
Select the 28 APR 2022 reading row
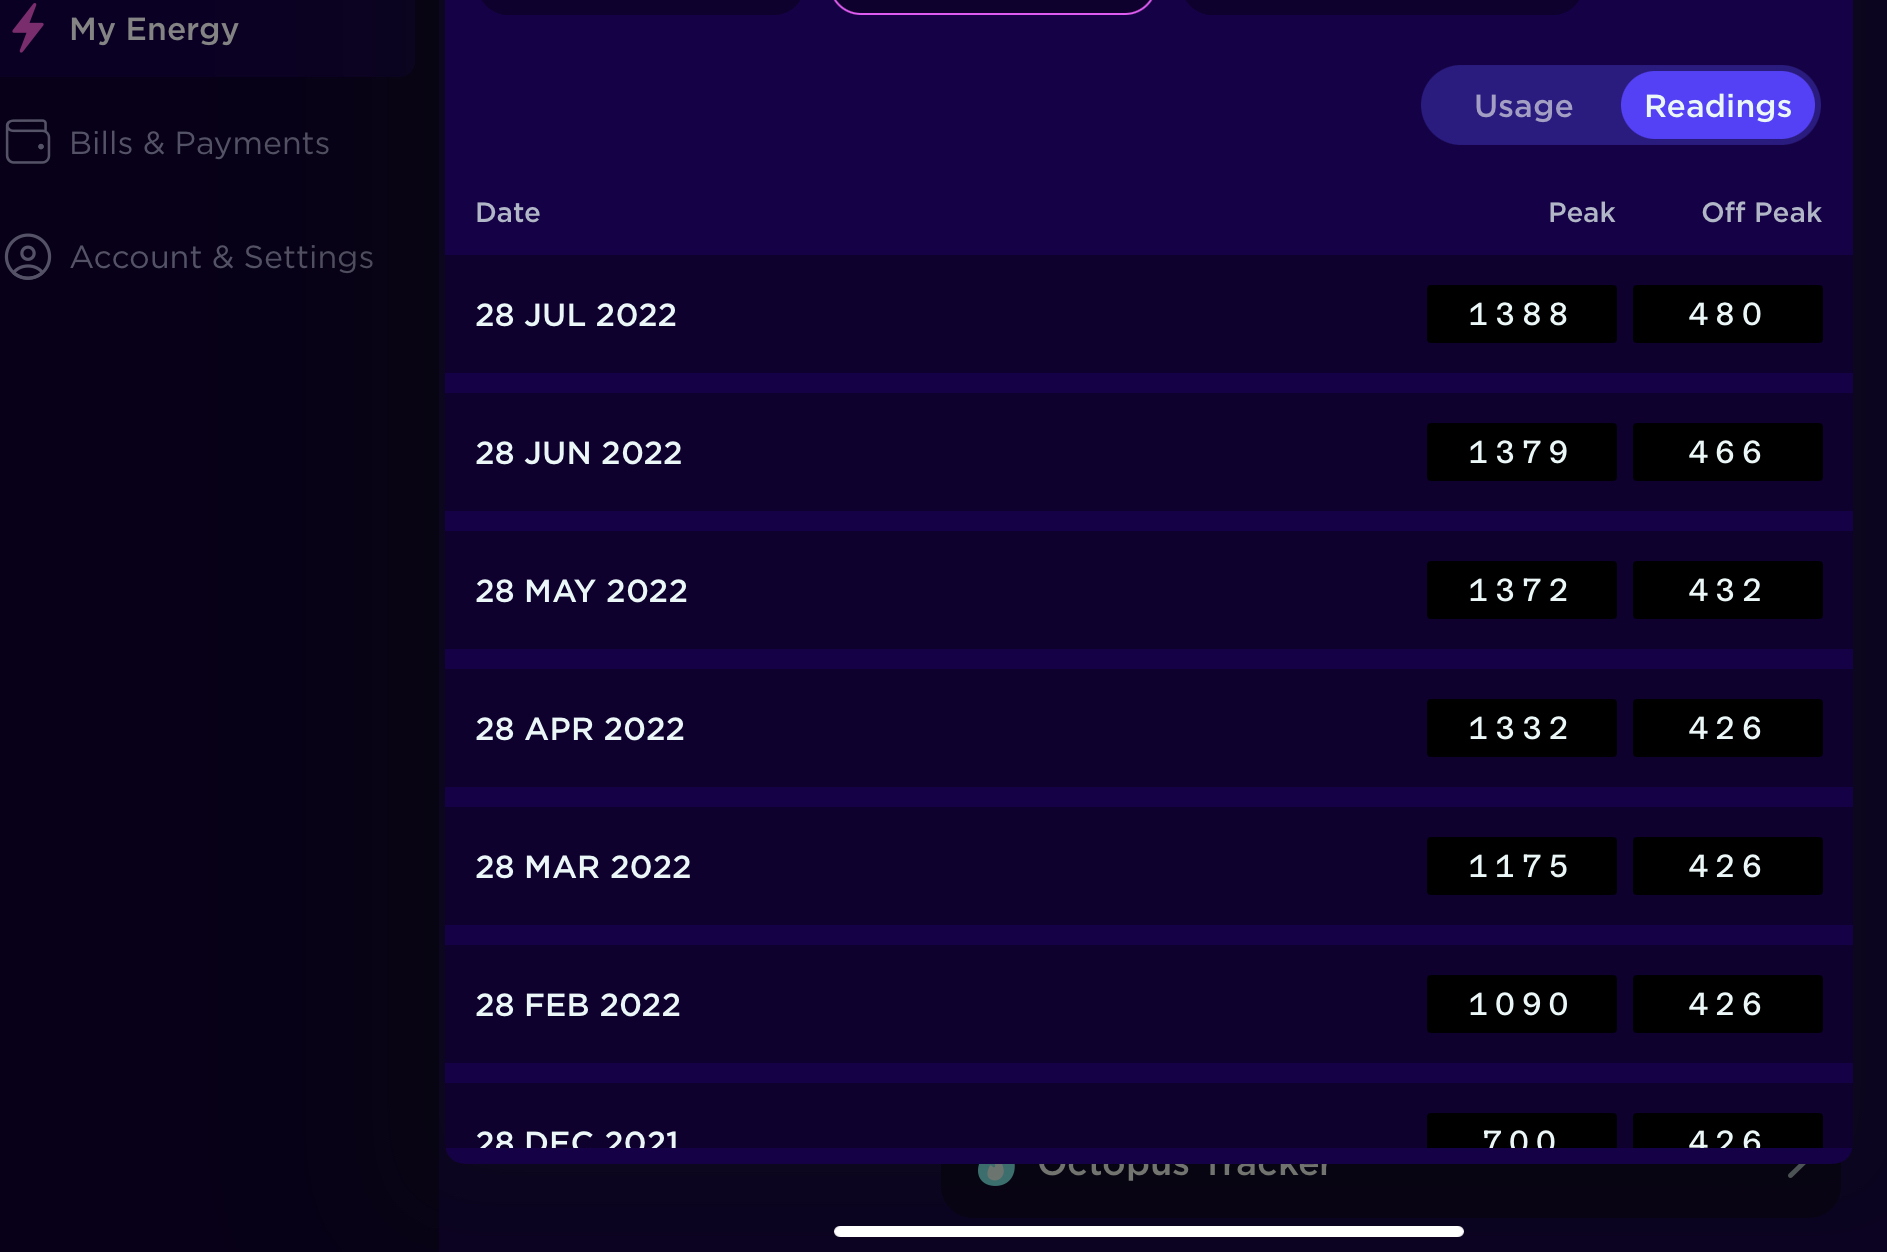point(1148,728)
